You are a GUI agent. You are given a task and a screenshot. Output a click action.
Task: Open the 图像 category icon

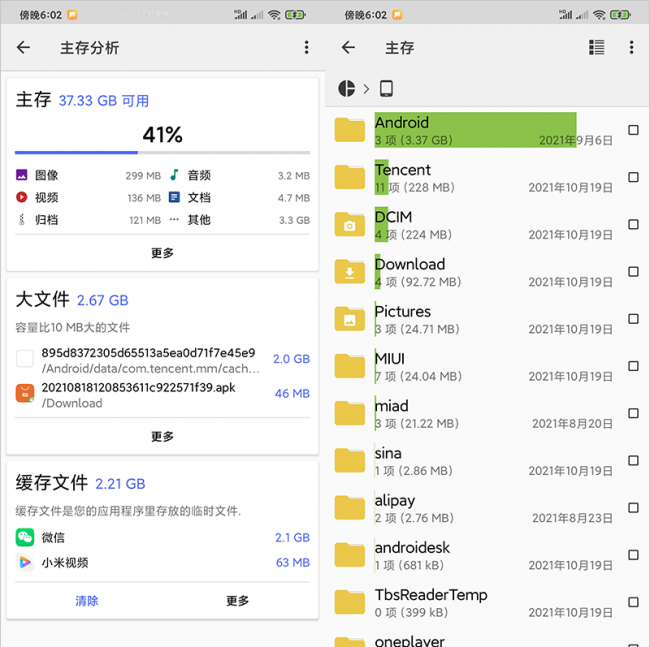click(x=22, y=175)
